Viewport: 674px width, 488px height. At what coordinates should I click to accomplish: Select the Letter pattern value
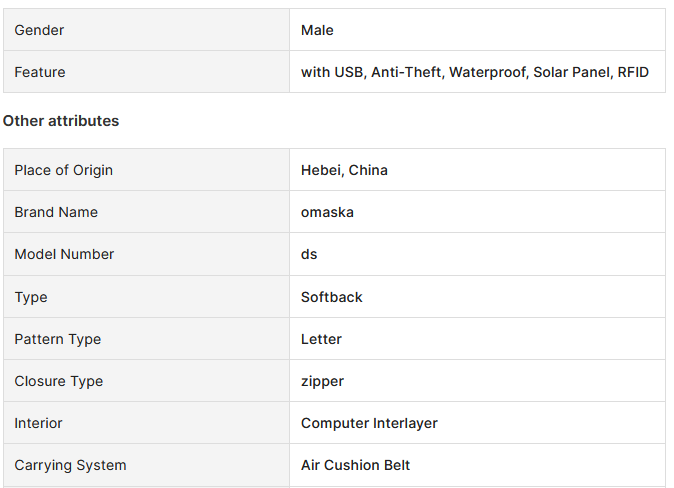pos(321,339)
